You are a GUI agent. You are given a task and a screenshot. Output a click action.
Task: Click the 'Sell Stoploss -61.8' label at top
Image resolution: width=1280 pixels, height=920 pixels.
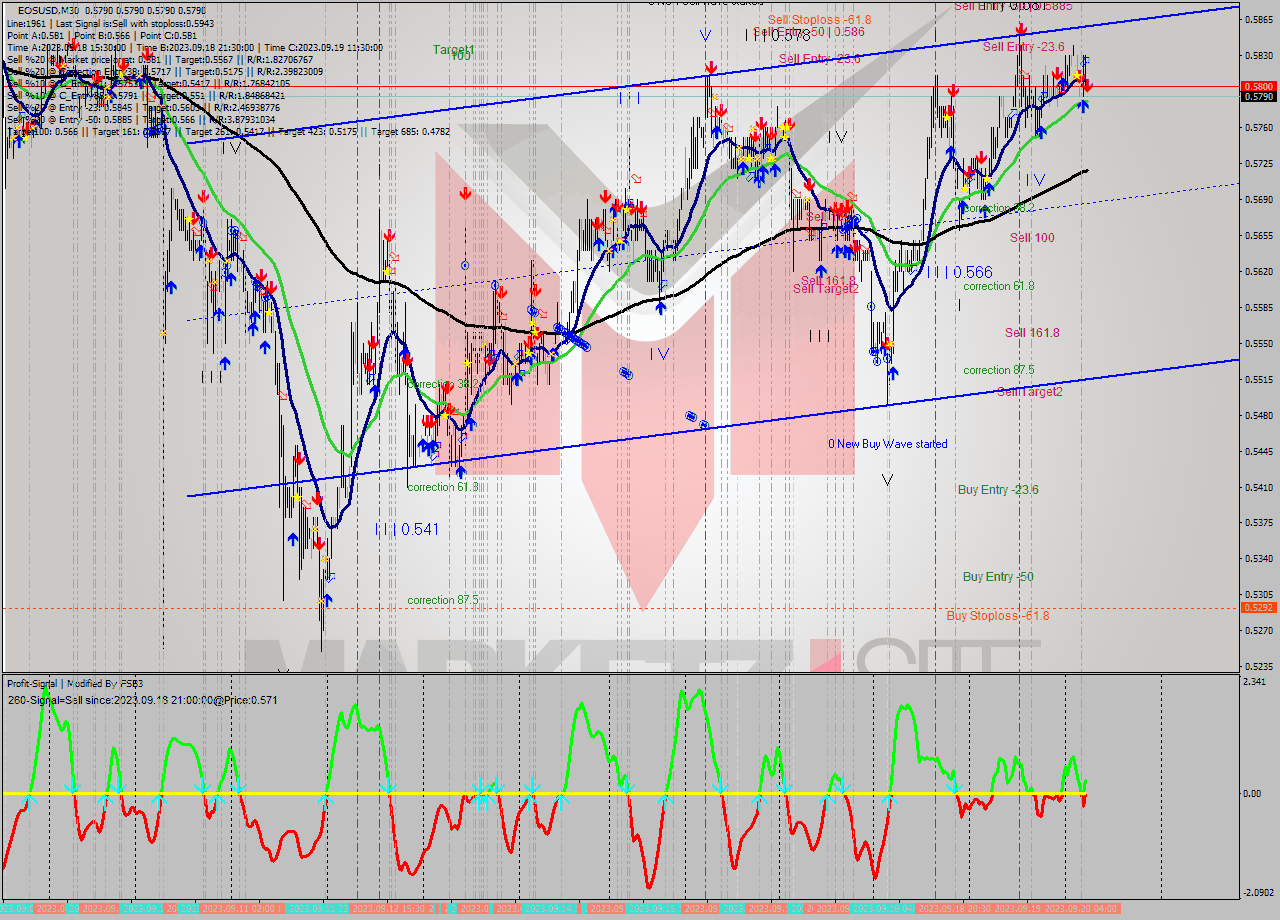(819, 19)
